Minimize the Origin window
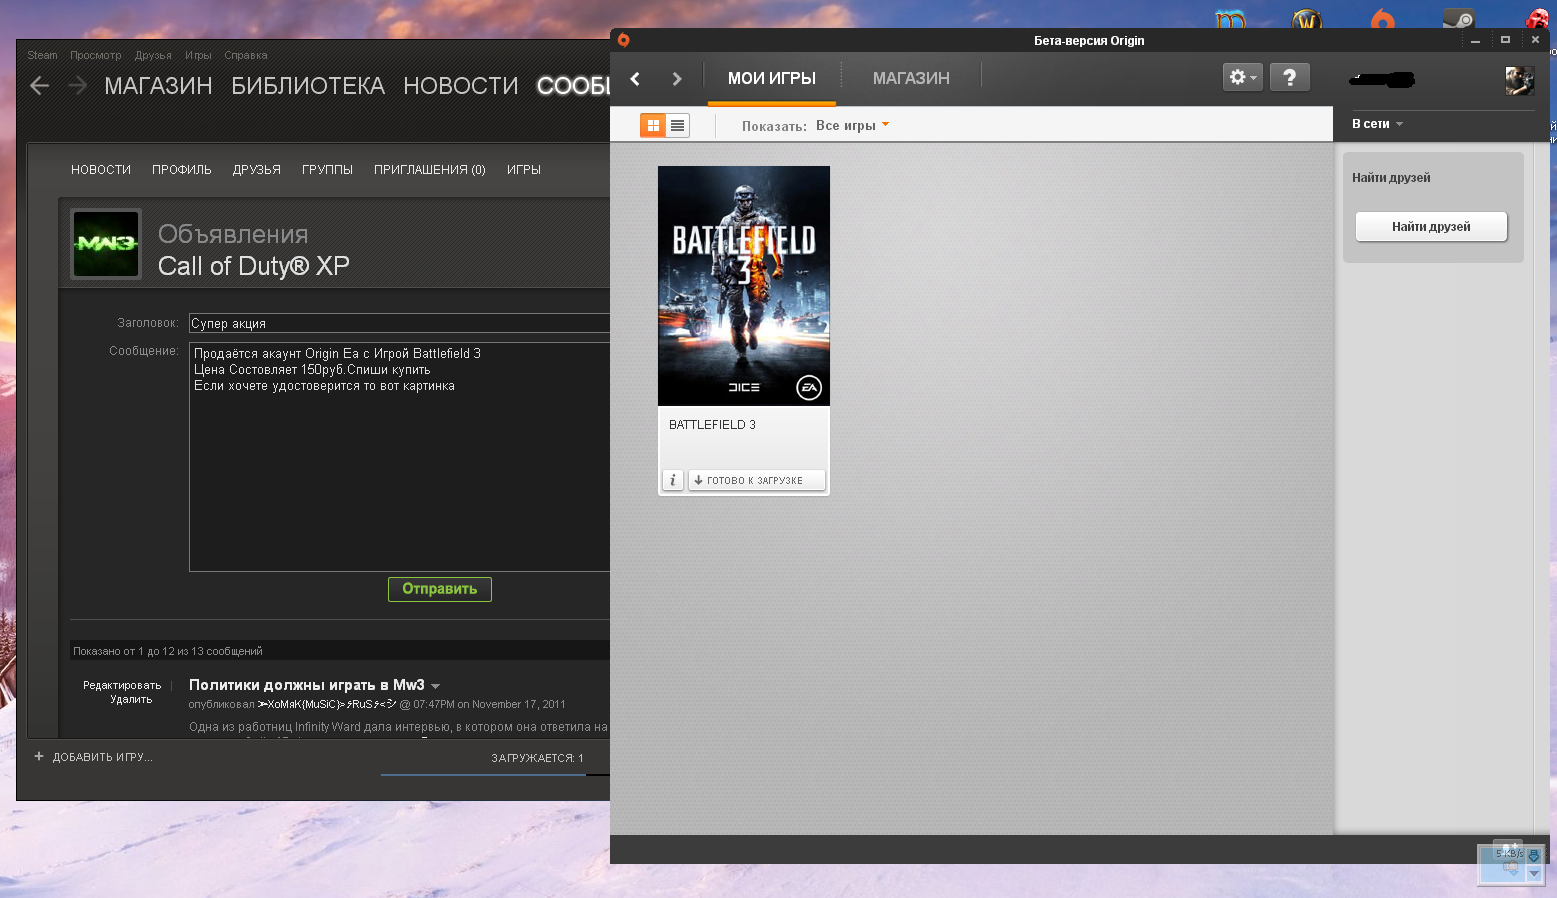 coord(1475,40)
